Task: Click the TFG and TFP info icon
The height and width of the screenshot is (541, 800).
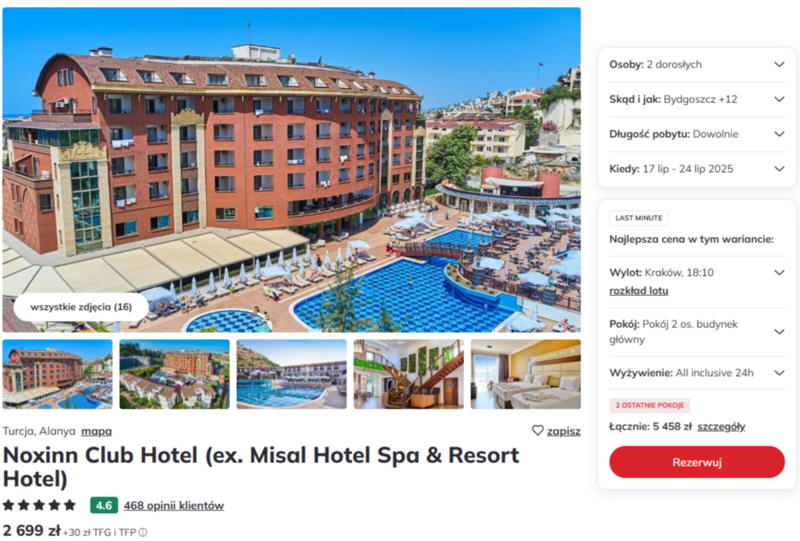Action: pyautogui.click(x=143, y=532)
